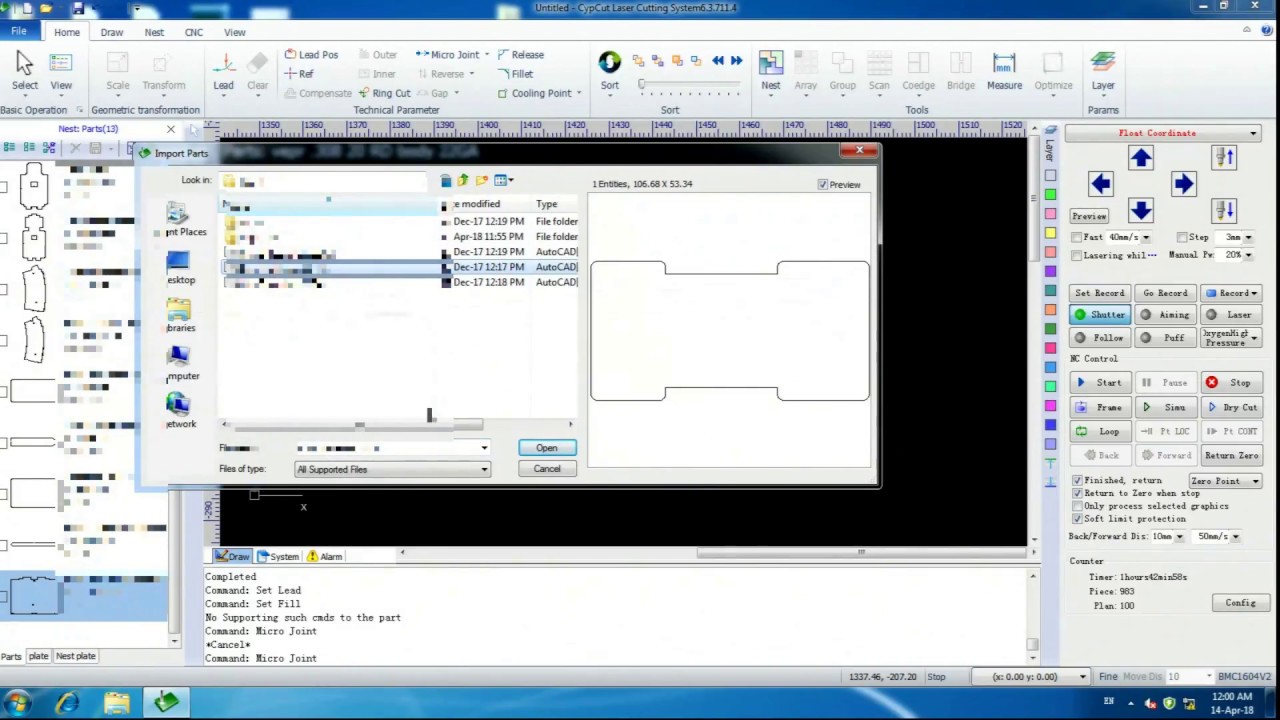Expand the File name combo box
Image resolution: width=1280 pixels, height=720 pixels.
[484, 448]
